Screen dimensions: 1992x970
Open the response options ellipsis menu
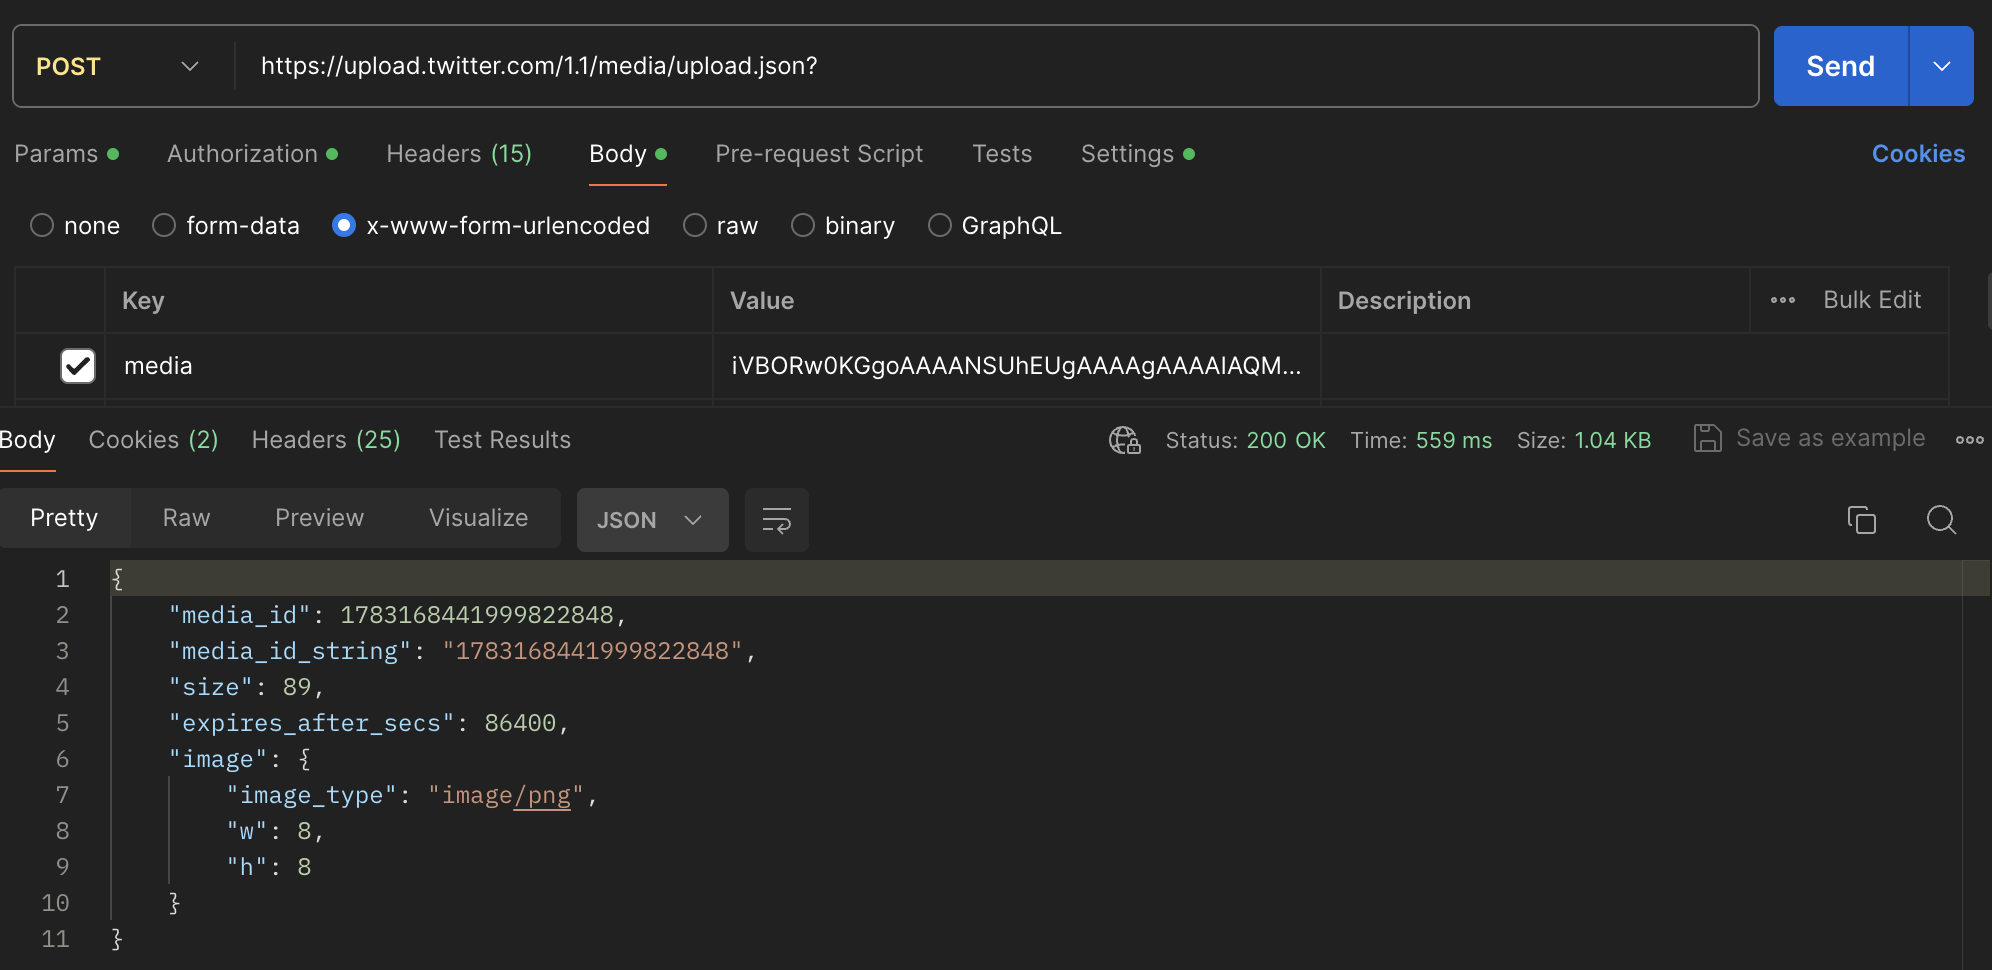(x=1968, y=440)
